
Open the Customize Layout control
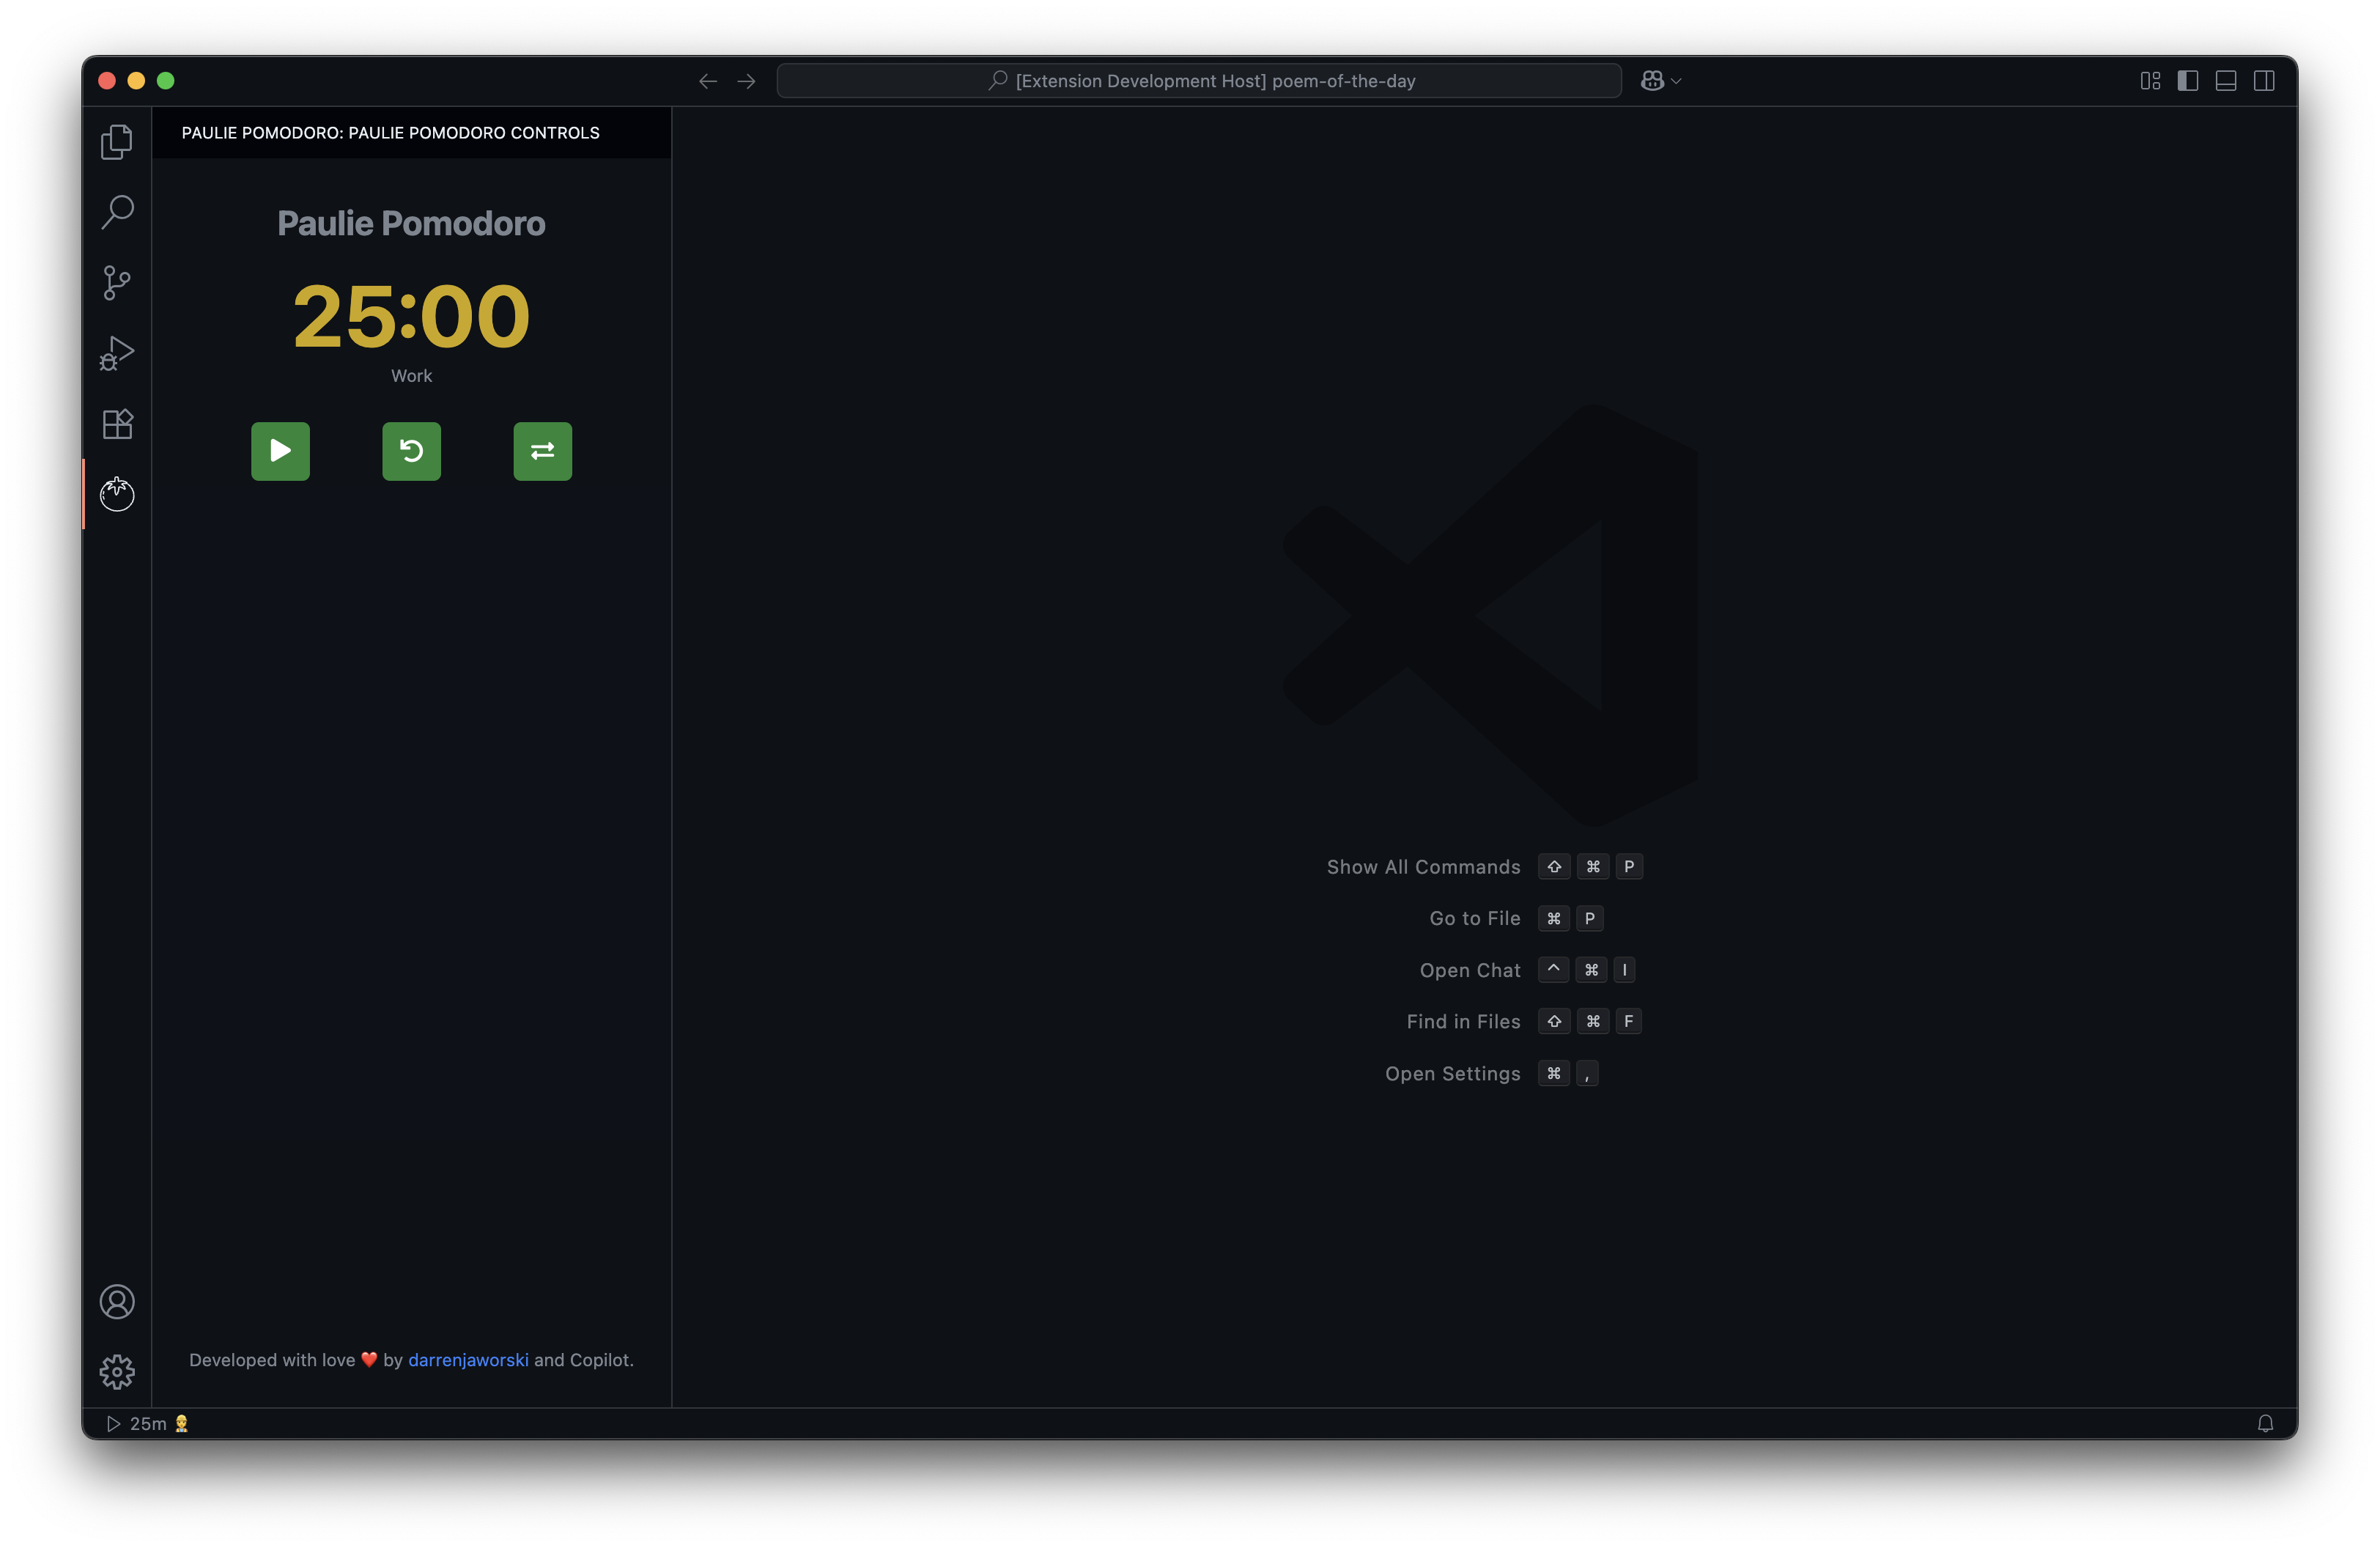click(x=2150, y=81)
